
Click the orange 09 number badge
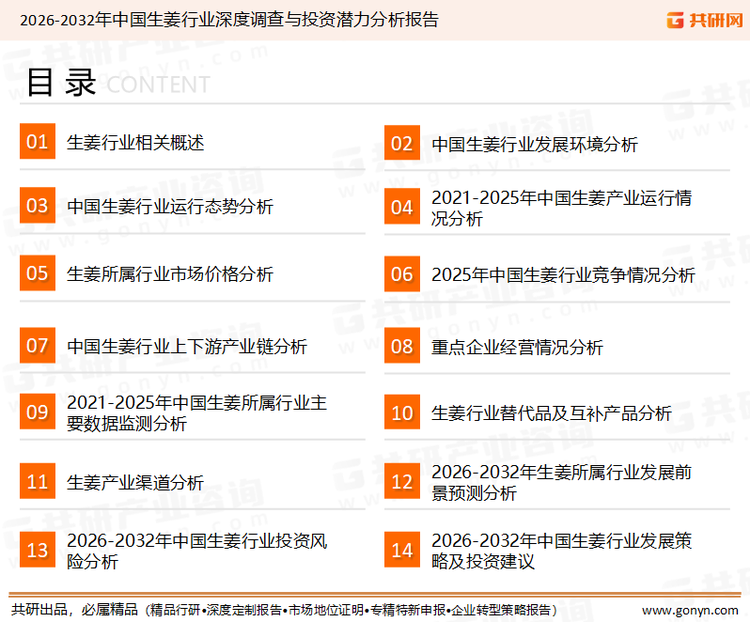[x=37, y=411]
